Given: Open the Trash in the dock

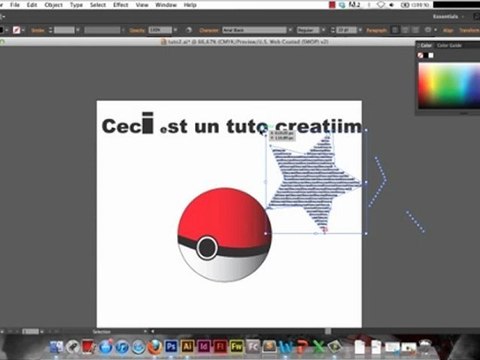Looking at the screenshot, I should click(426, 347).
